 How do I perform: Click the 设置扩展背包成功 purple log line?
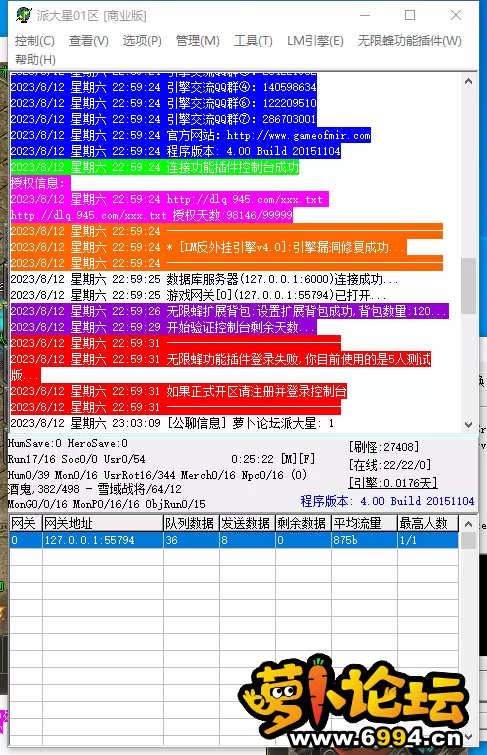229,311
